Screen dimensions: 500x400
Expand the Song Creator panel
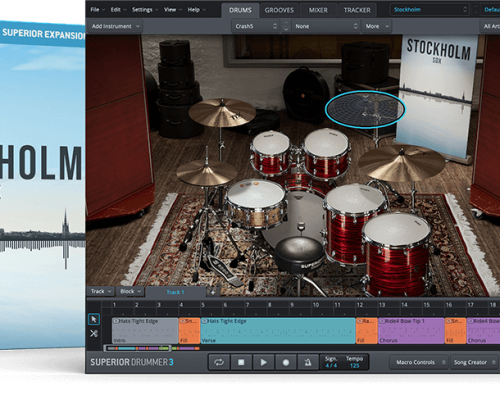[474, 362]
